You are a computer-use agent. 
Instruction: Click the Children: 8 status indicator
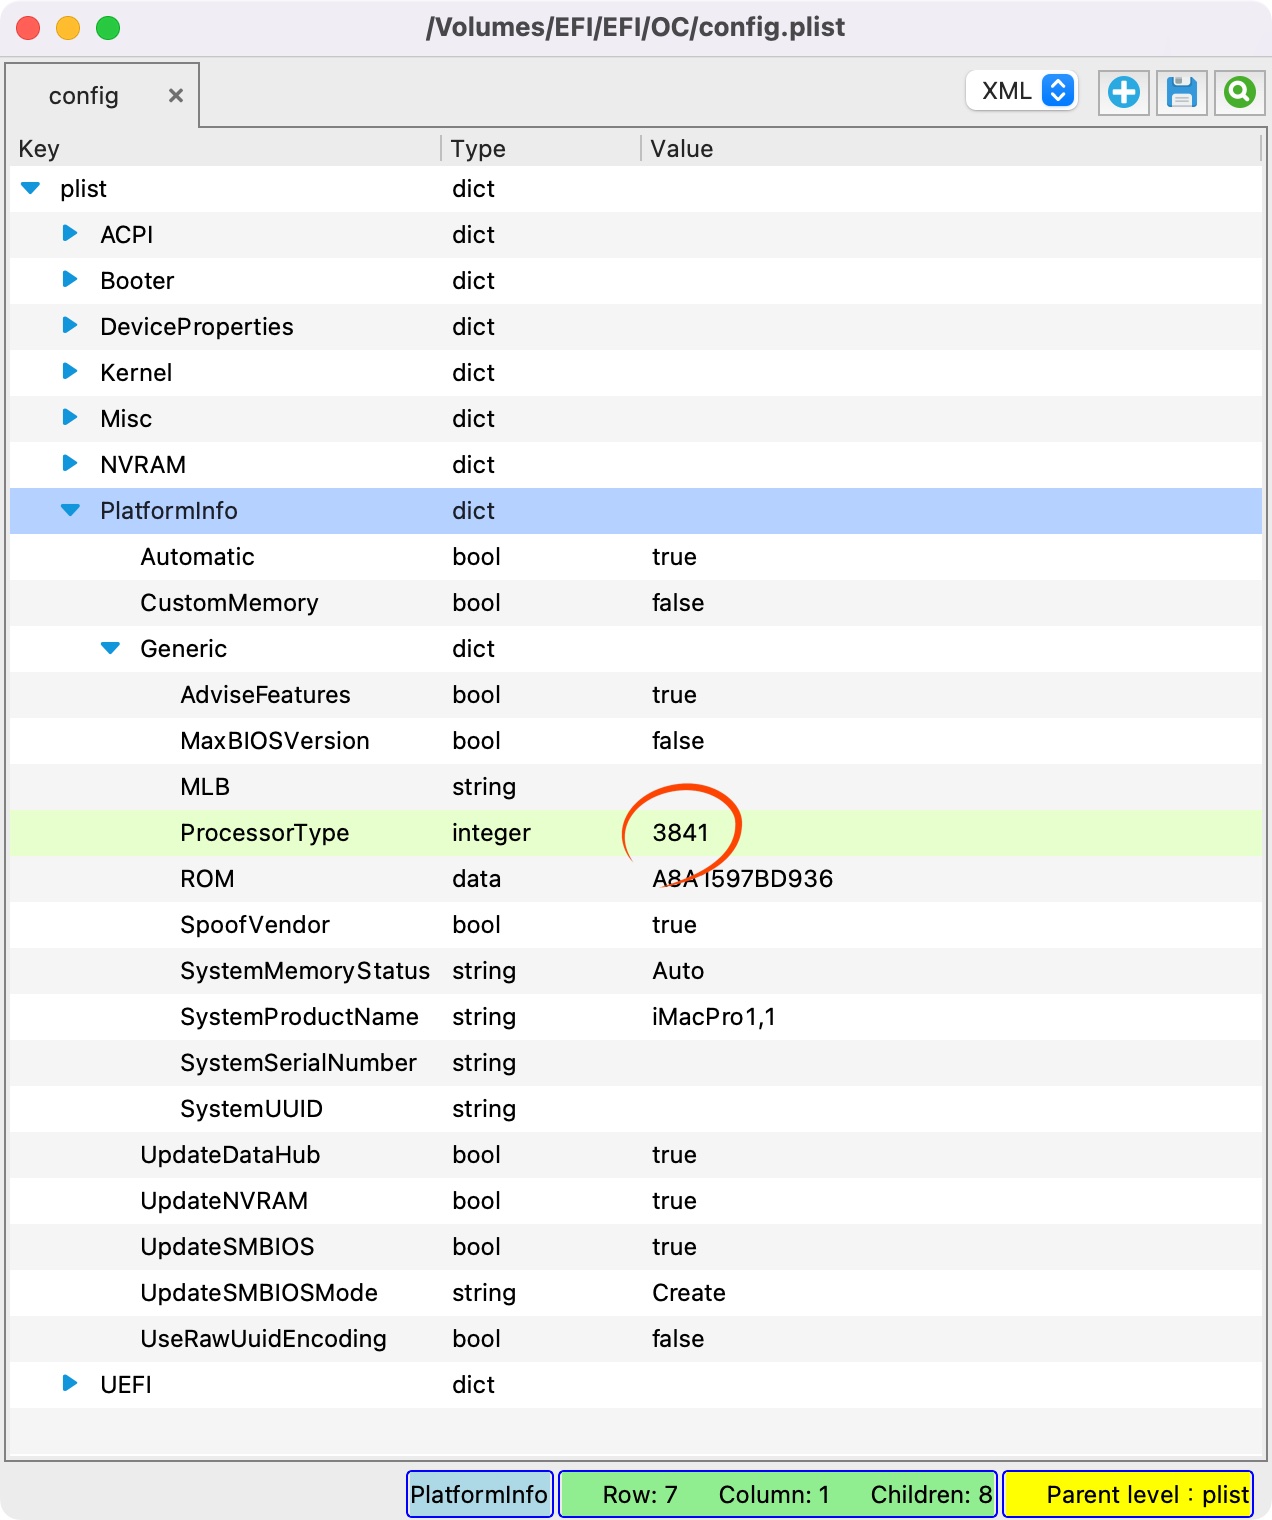(931, 1494)
